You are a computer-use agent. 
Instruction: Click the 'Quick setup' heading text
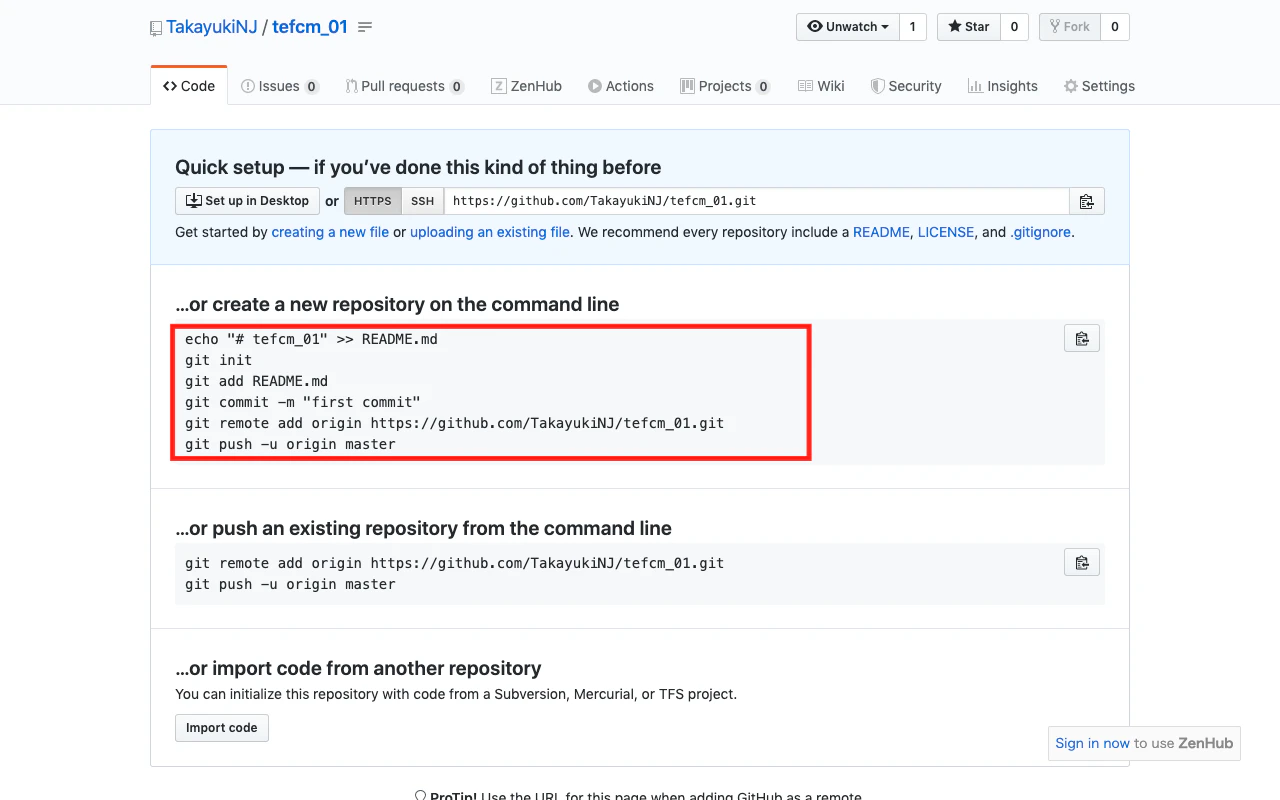418,167
